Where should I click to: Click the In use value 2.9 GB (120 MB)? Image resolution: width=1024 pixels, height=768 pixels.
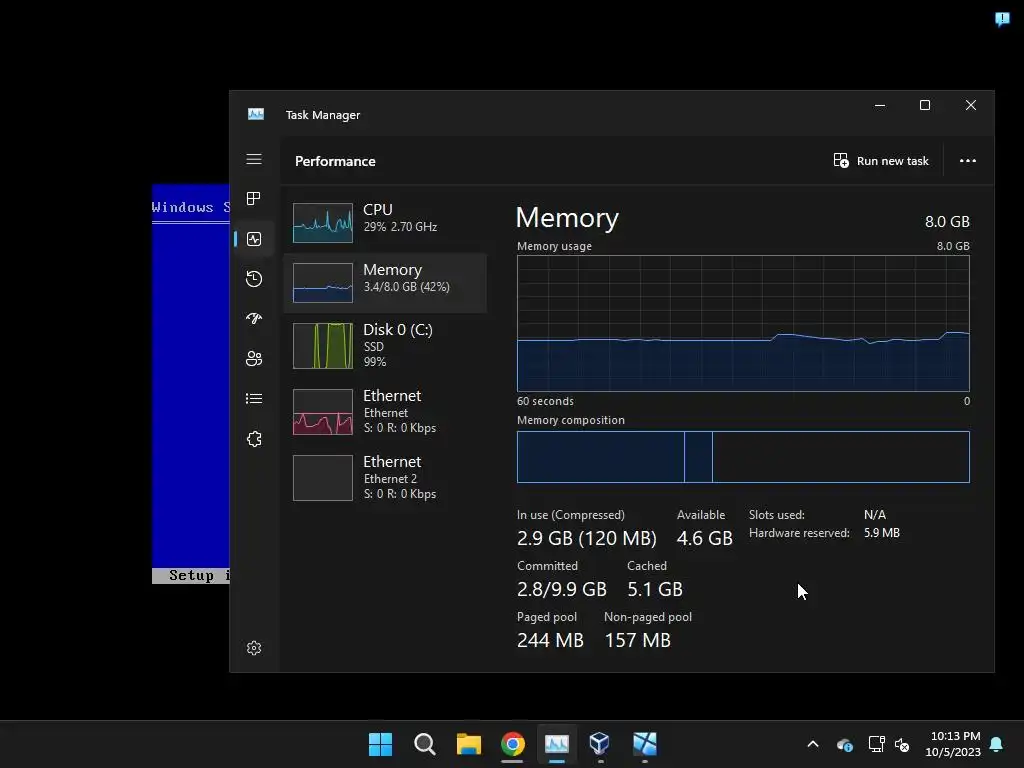point(586,538)
